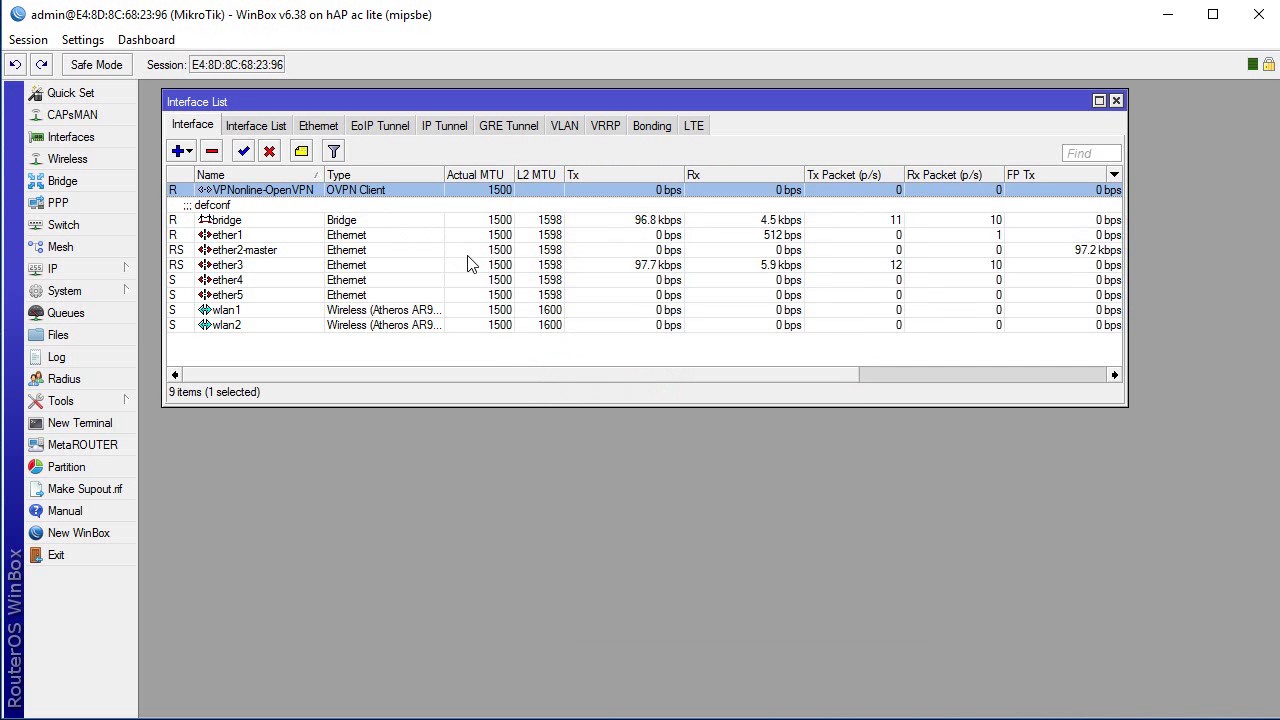Expand the IP submenu
Viewport: 1280px width, 720px height.
tap(80, 269)
